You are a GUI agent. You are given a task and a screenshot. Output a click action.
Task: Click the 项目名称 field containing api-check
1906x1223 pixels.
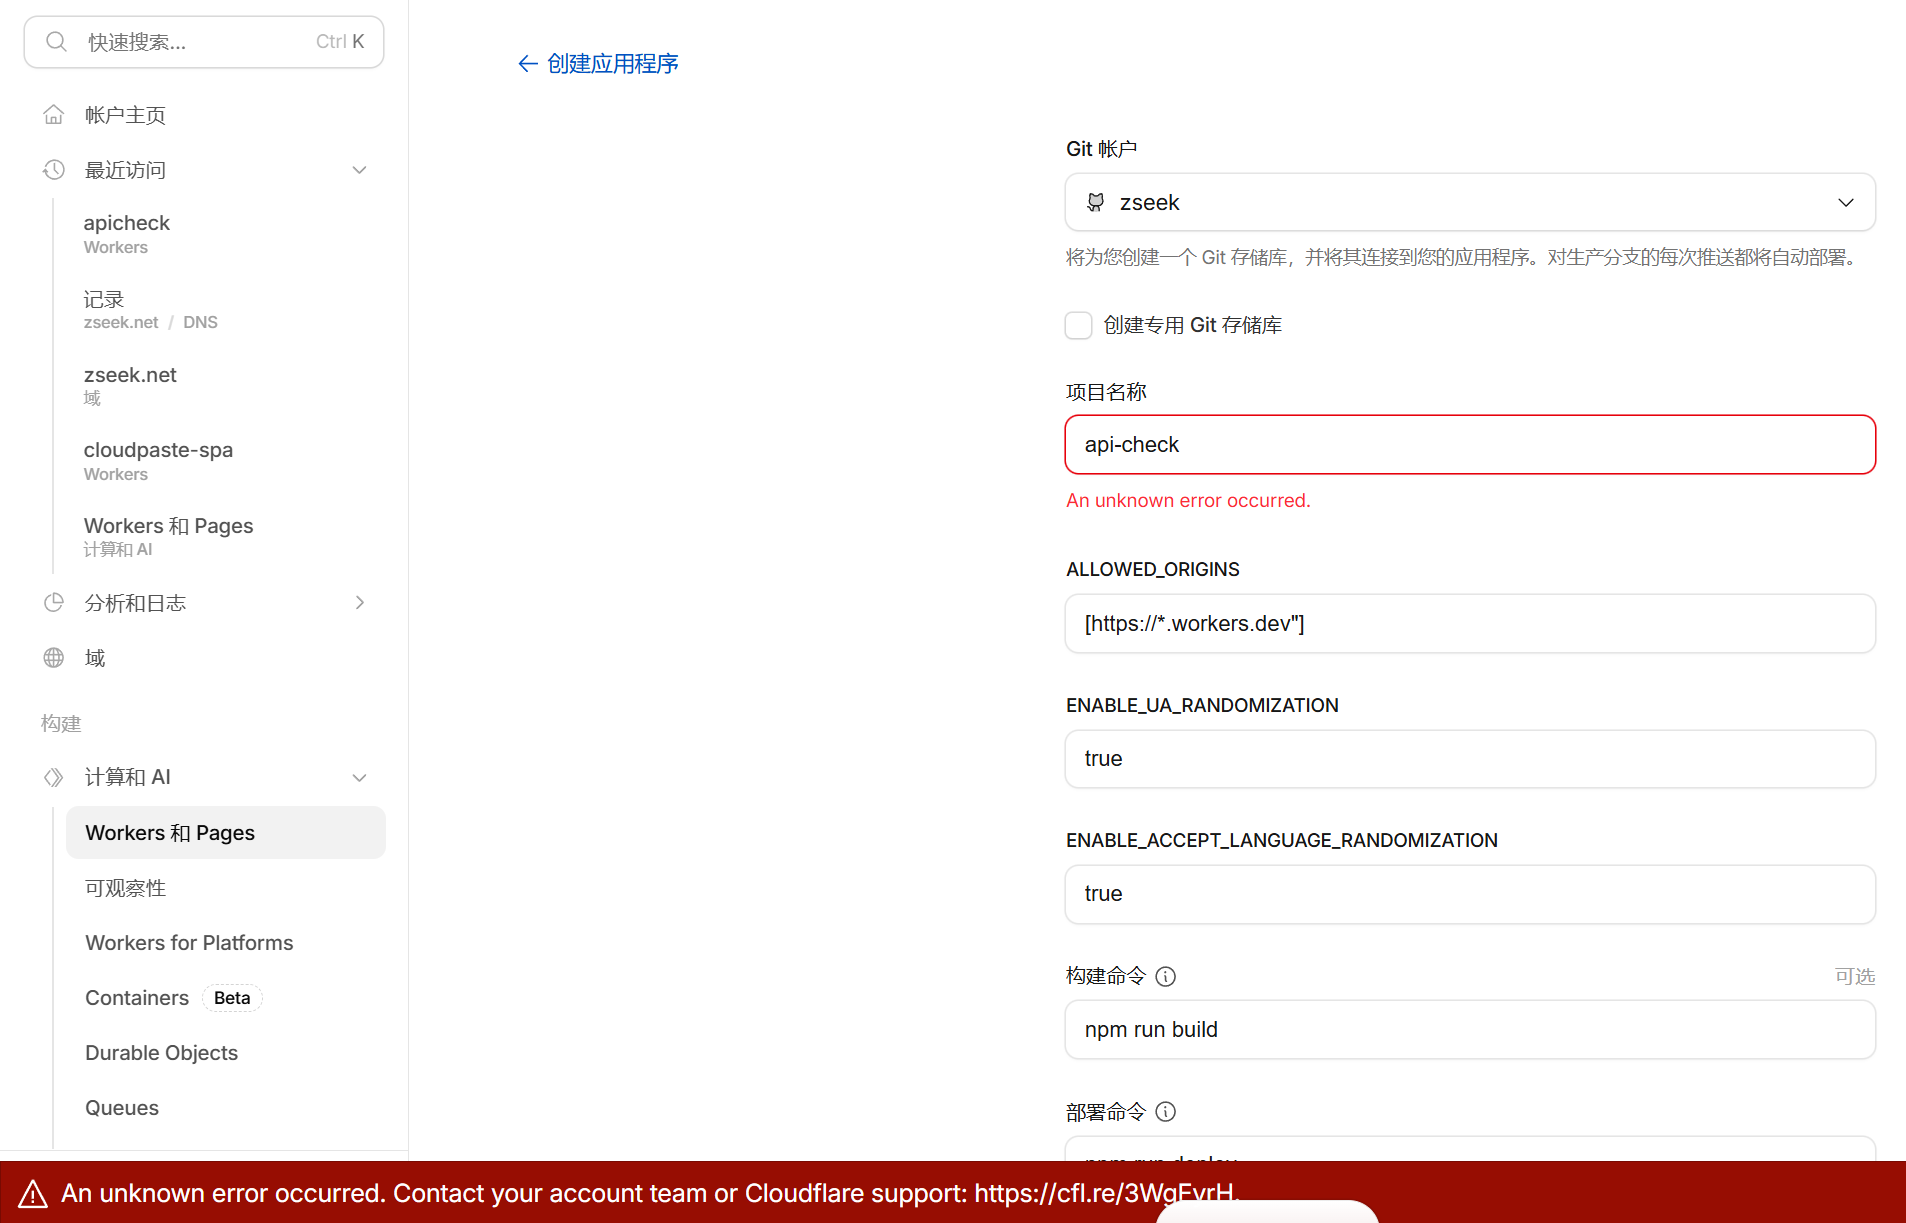[x=1470, y=445]
